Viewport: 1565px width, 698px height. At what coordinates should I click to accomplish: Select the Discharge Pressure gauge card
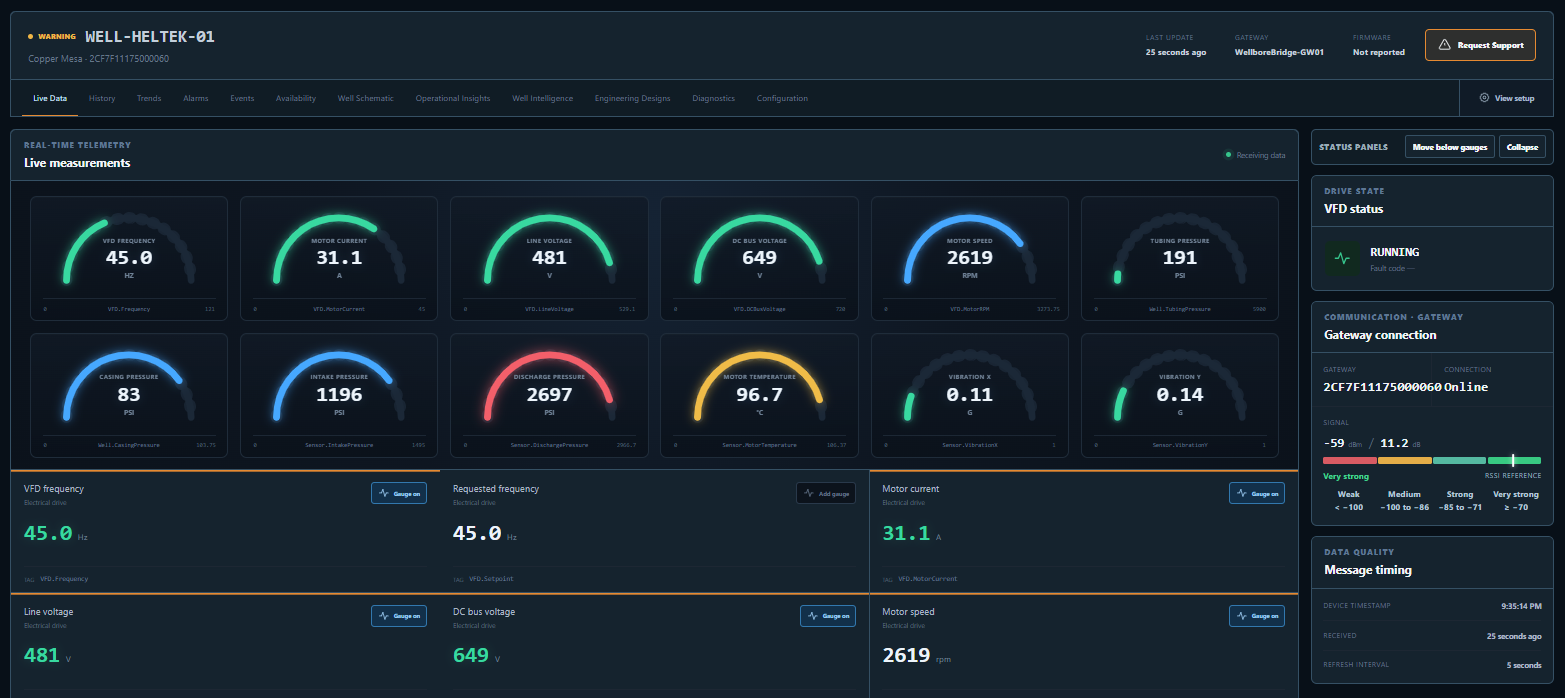coord(549,396)
